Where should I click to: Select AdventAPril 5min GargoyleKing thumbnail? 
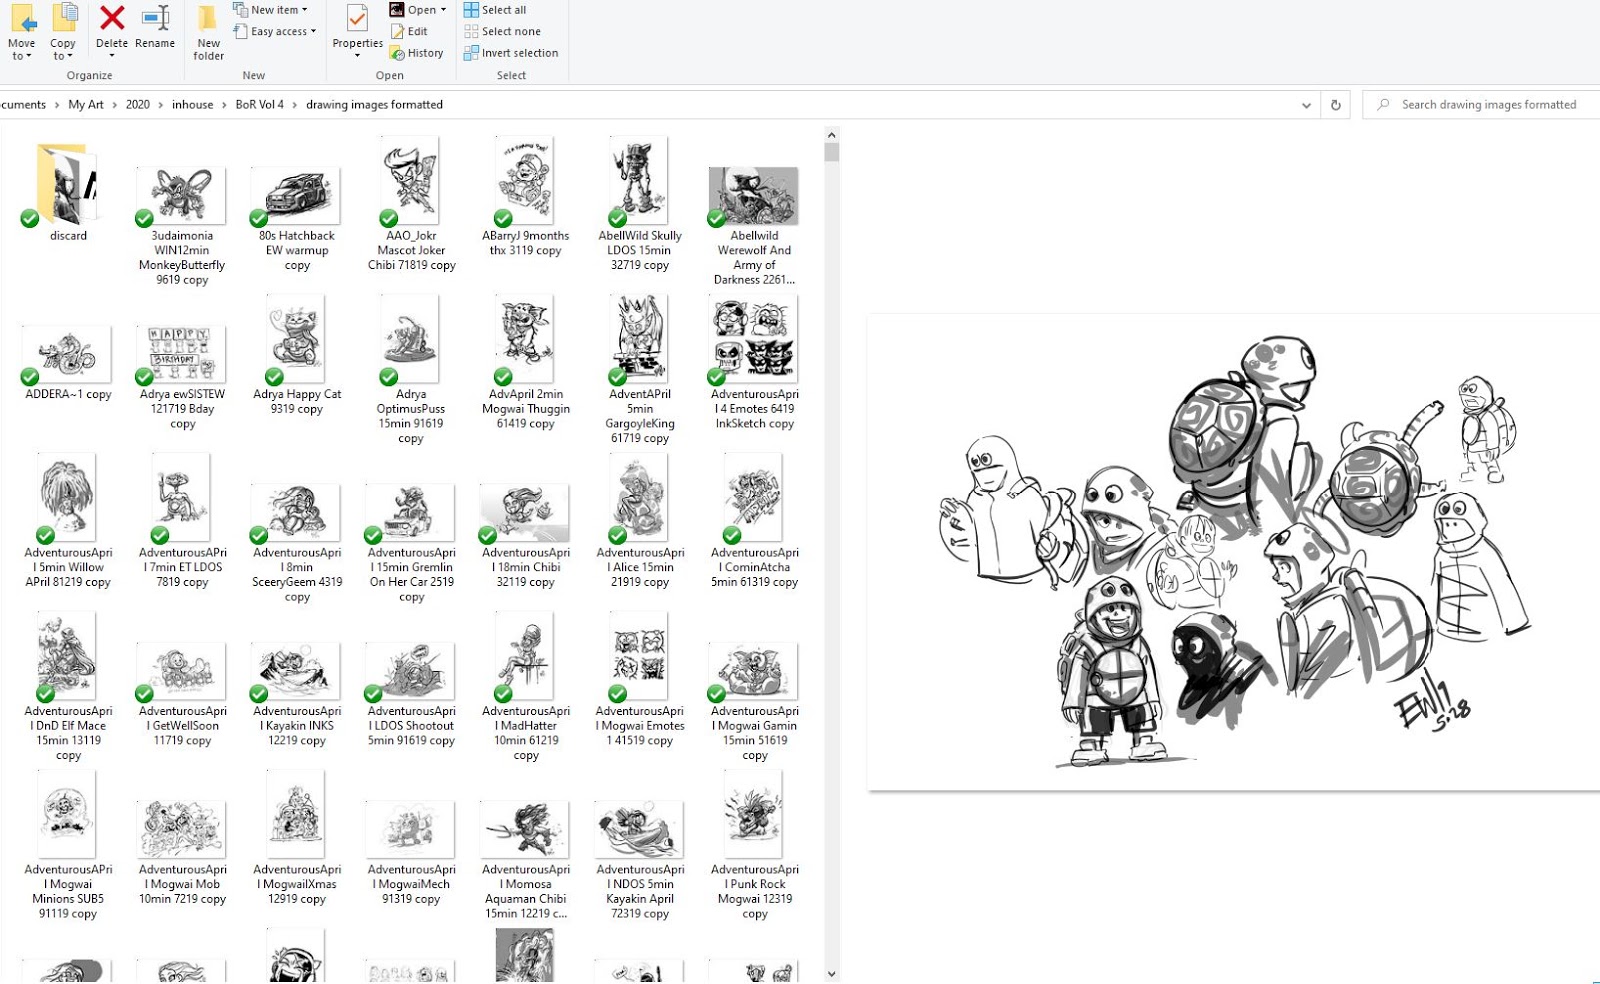[640, 340]
